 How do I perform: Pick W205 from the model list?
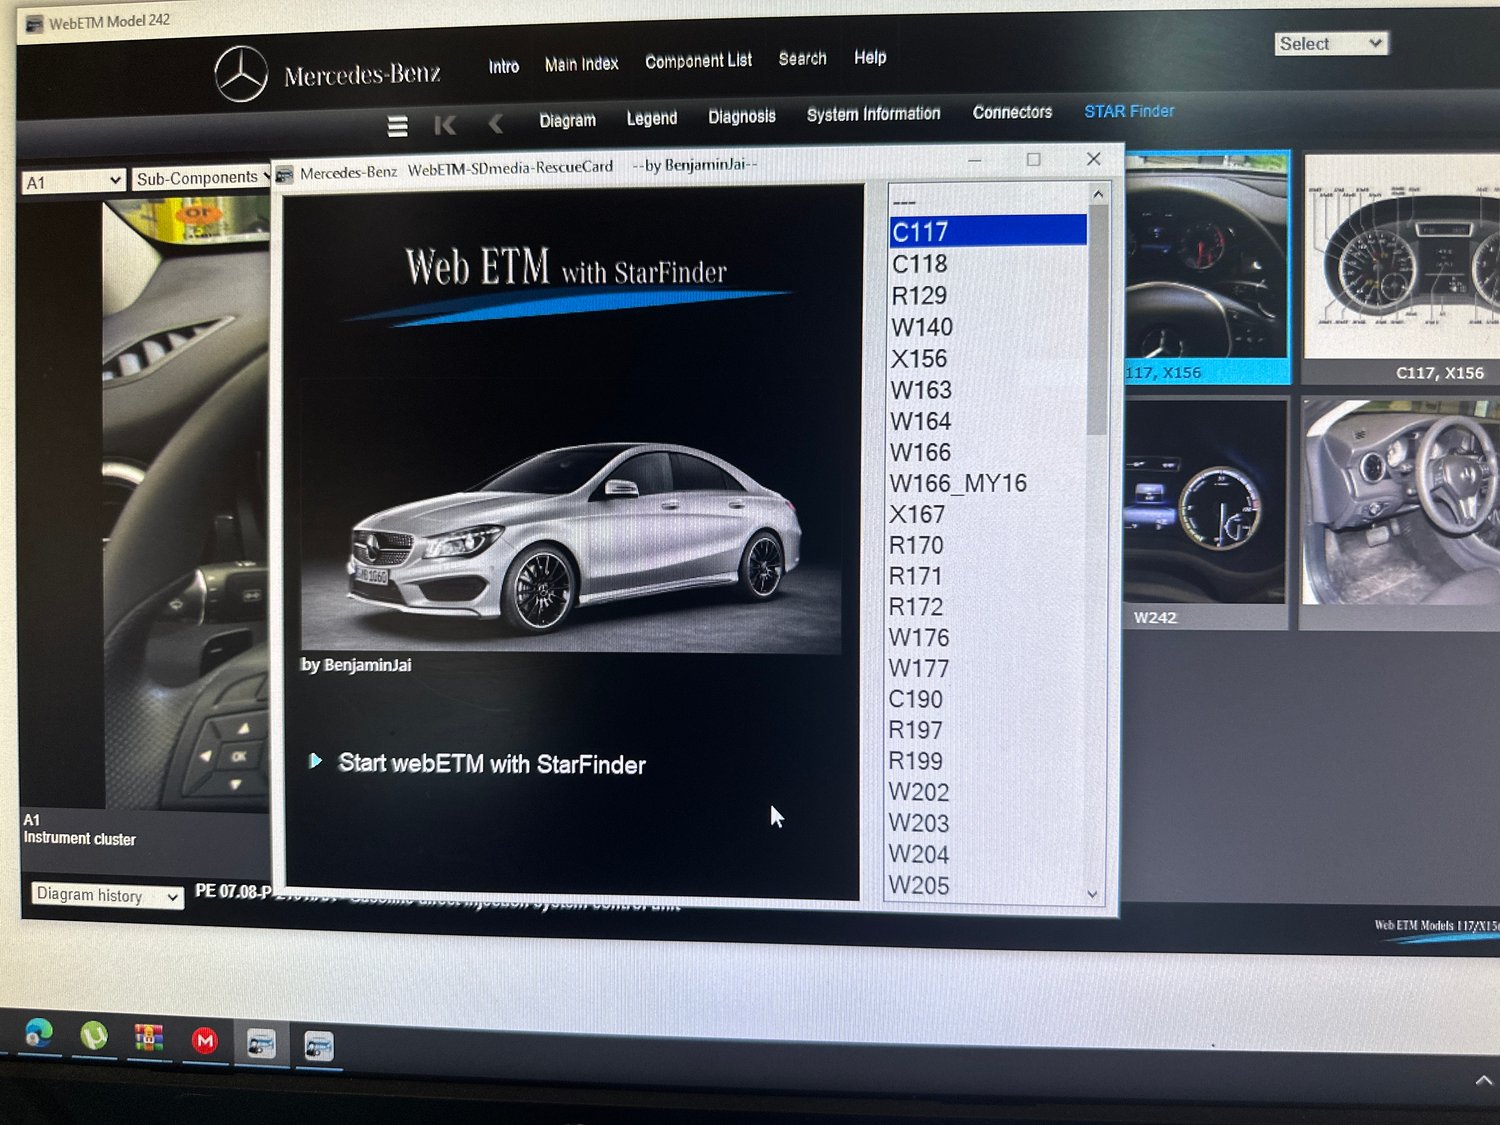click(988, 885)
